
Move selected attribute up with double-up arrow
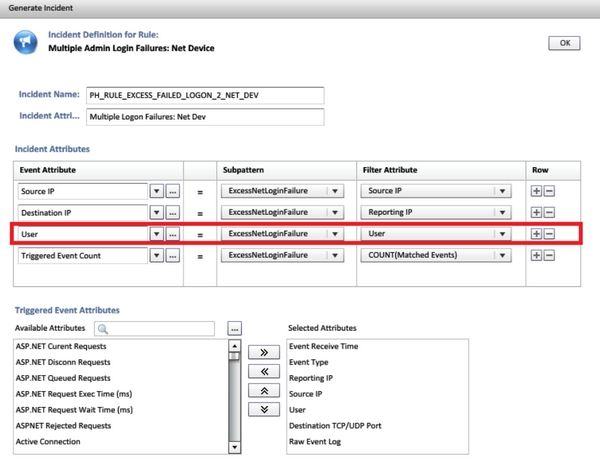coord(262,390)
